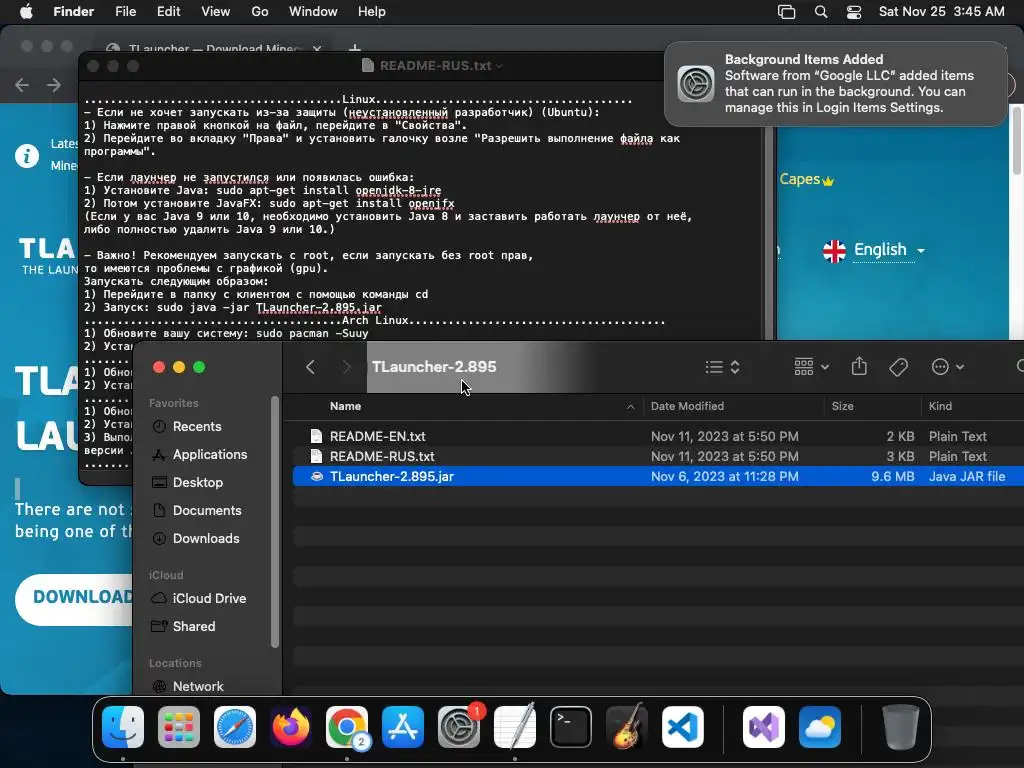Open the File menu

(125, 12)
